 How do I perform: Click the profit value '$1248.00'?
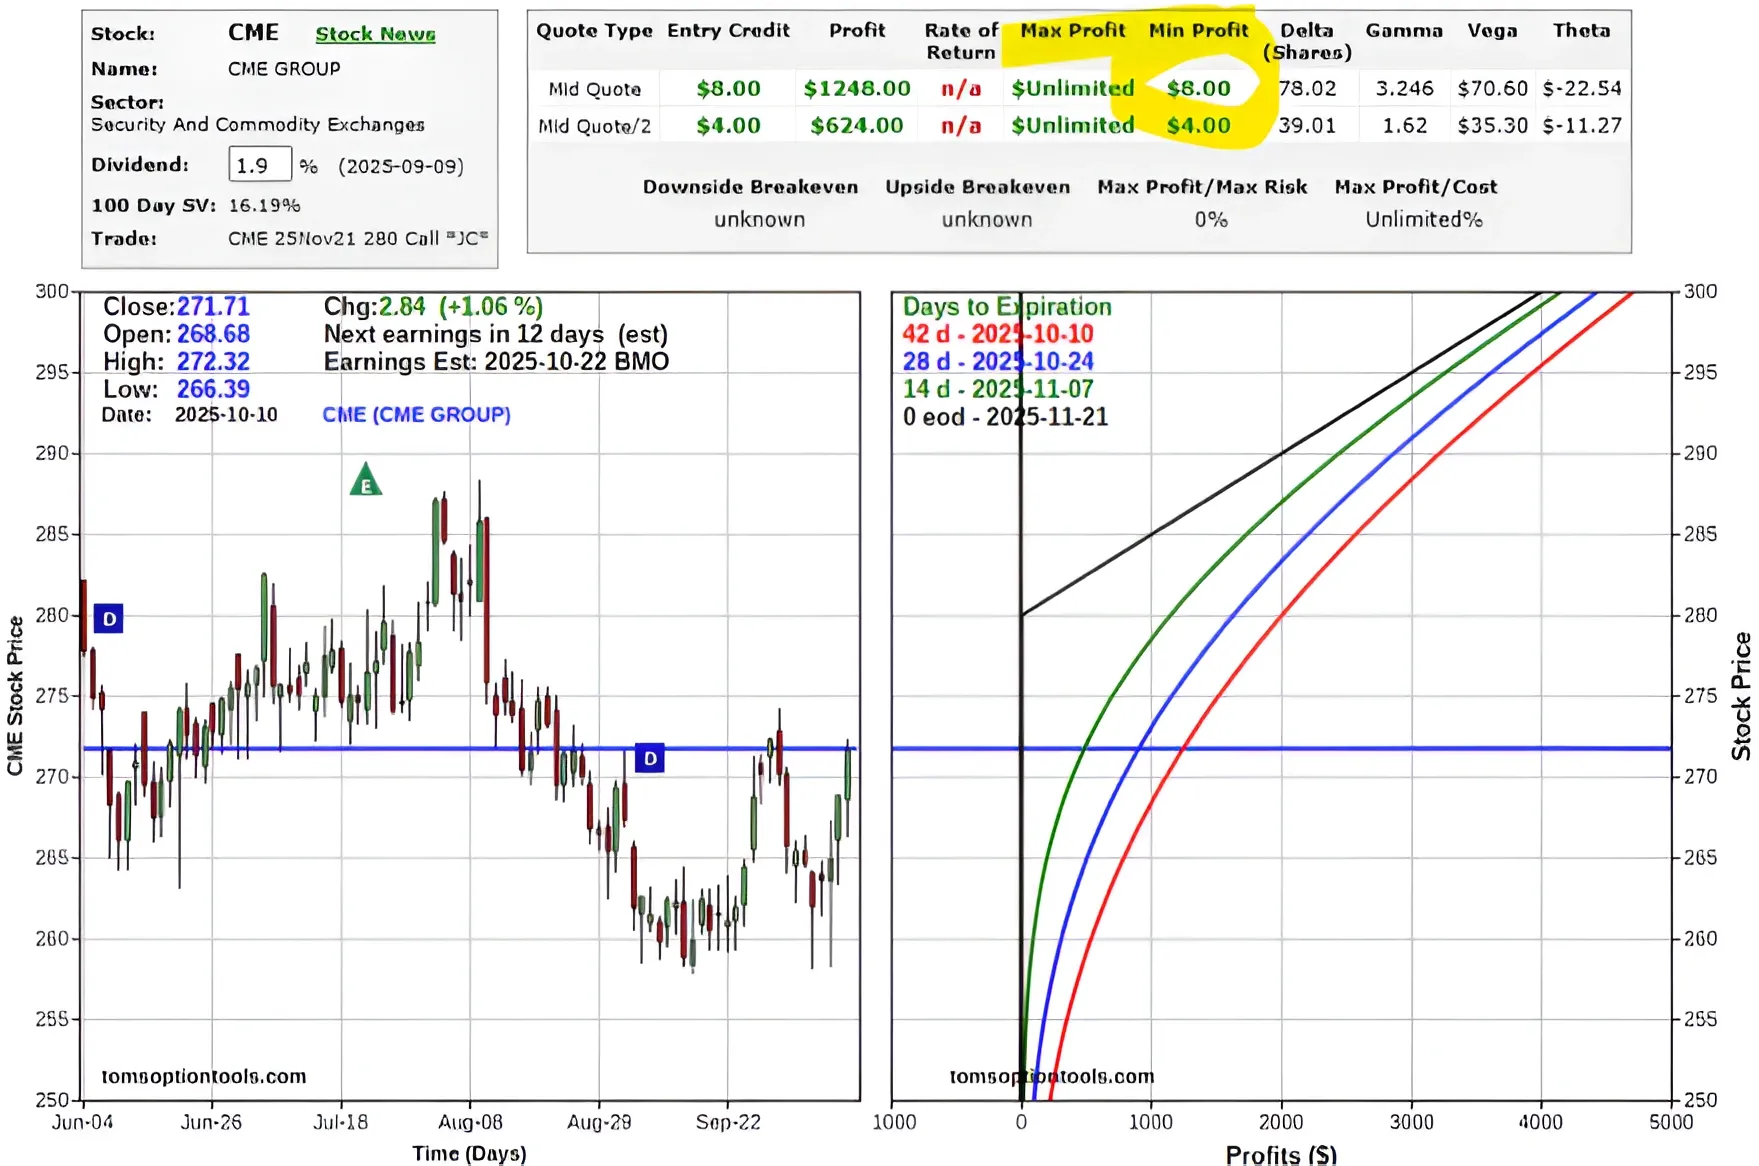(x=857, y=89)
